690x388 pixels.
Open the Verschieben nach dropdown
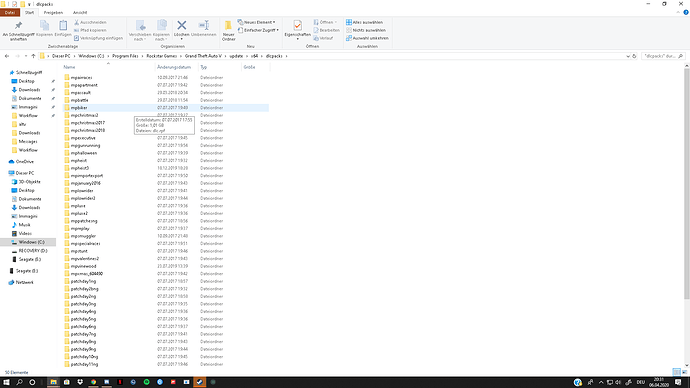(140, 30)
